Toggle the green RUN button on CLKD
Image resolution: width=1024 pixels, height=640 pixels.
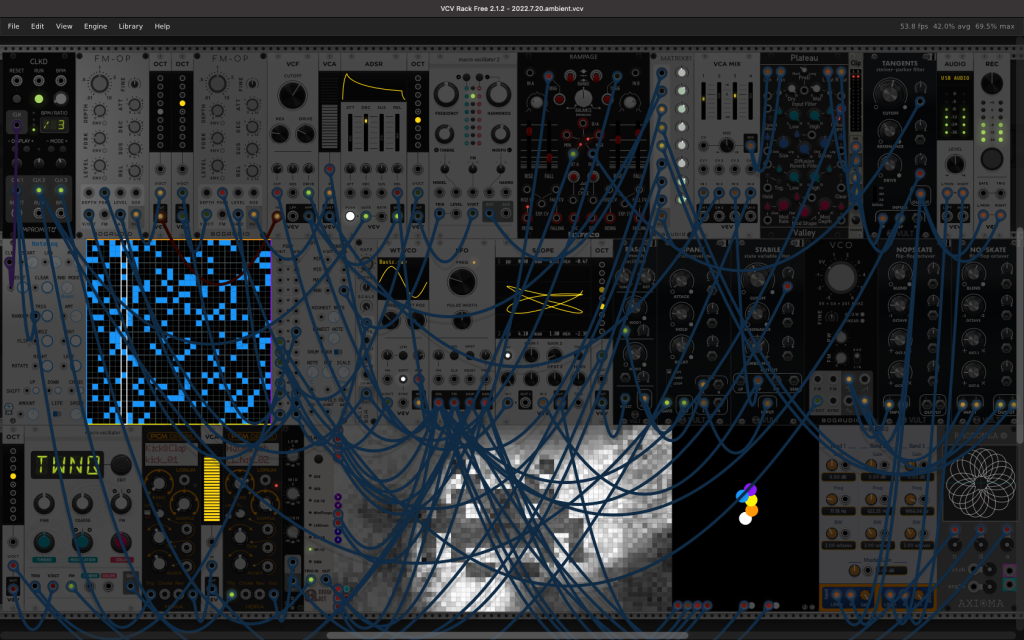tap(39, 99)
